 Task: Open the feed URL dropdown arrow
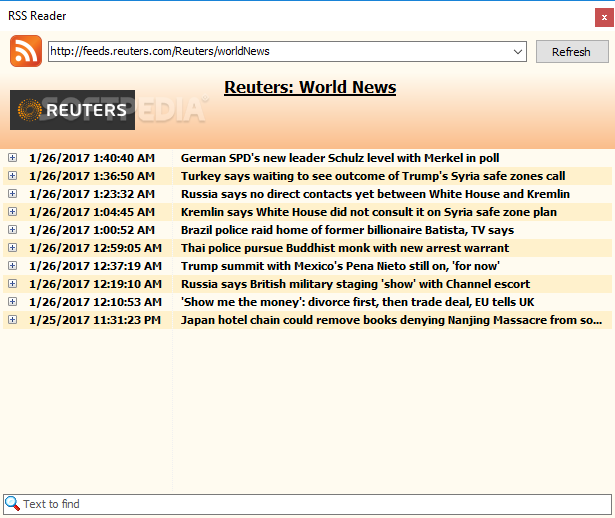pos(518,51)
